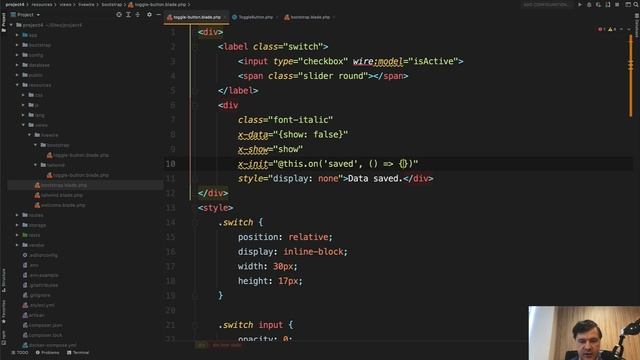The image size is (640, 360).
Task: Open the Project view dropdown
Action: point(25,15)
